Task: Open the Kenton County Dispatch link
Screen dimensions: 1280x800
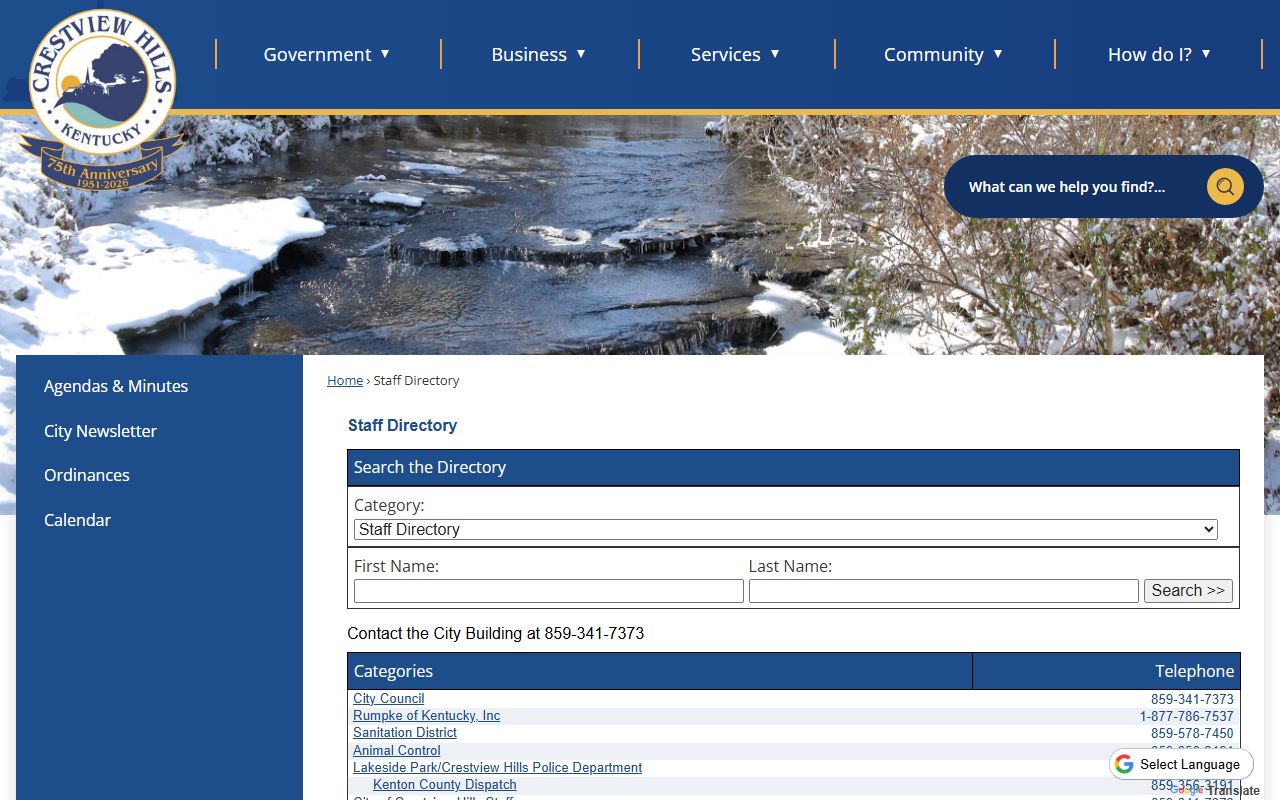Action: (445, 785)
